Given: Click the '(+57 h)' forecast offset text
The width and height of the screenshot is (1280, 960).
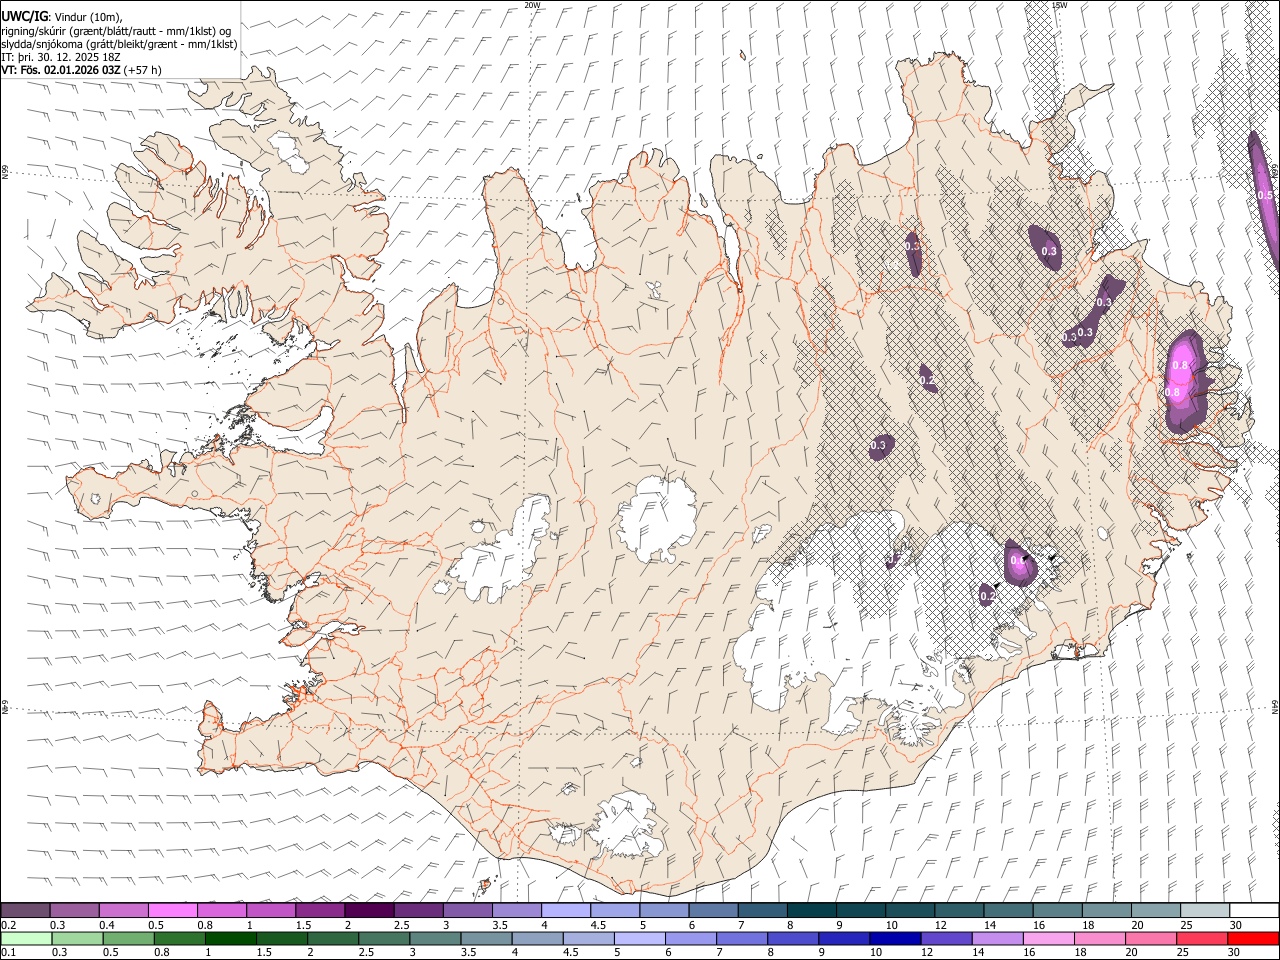Looking at the screenshot, I should [142, 70].
